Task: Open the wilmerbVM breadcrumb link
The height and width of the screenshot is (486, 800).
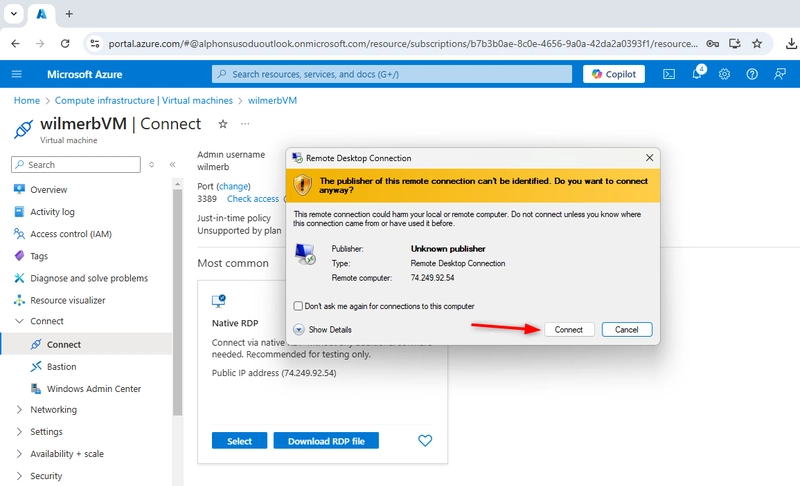Action: coord(272,100)
